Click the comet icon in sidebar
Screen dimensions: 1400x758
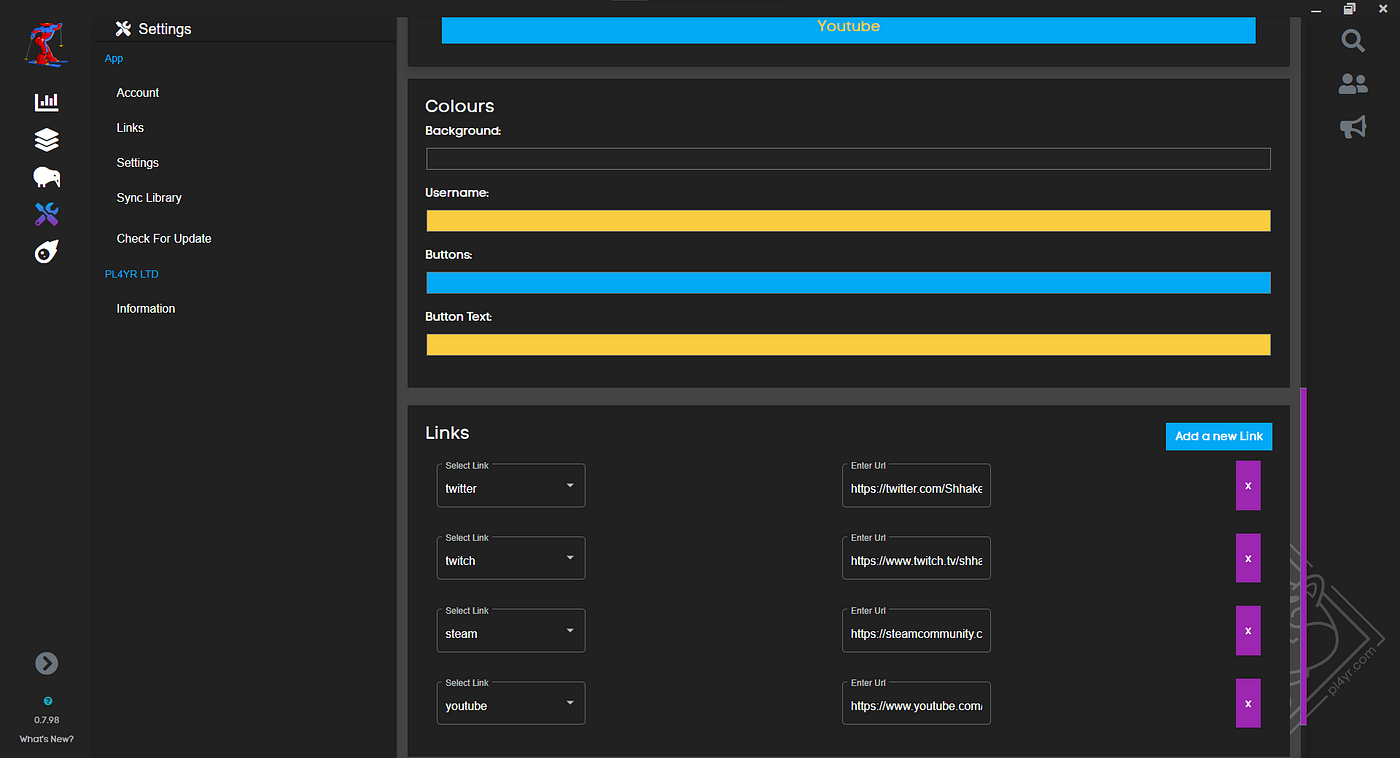pos(46,252)
